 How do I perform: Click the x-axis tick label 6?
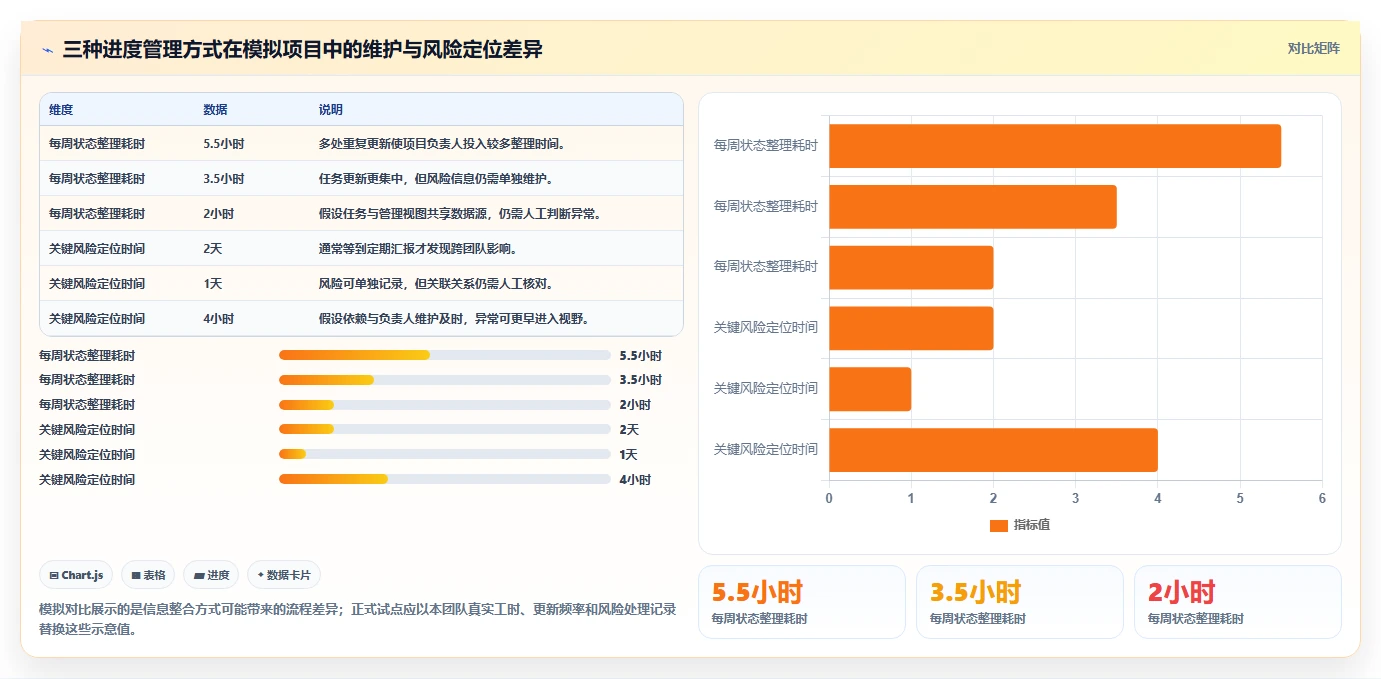[1322, 498]
